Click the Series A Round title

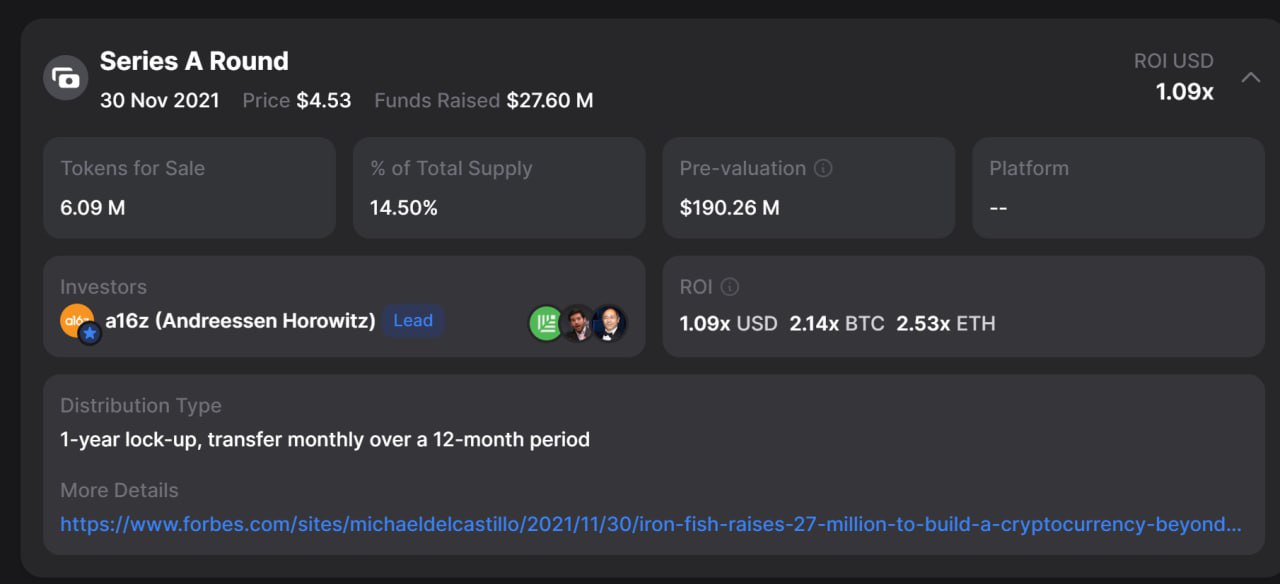[194, 61]
